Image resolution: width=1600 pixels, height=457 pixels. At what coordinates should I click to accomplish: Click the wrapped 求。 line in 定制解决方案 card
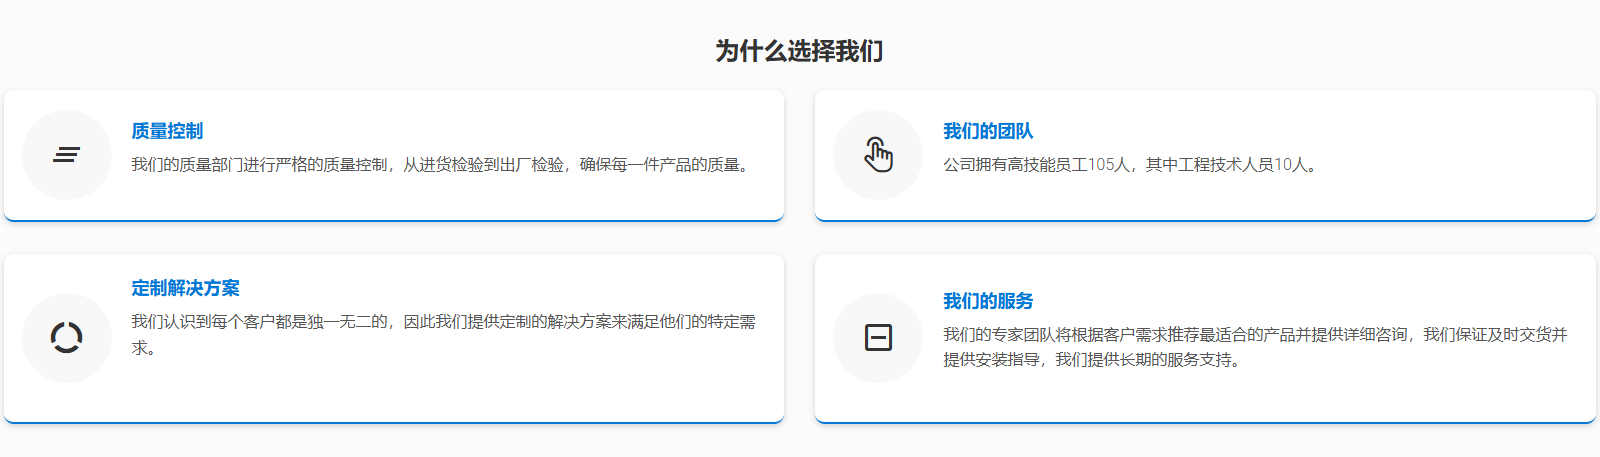point(143,348)
